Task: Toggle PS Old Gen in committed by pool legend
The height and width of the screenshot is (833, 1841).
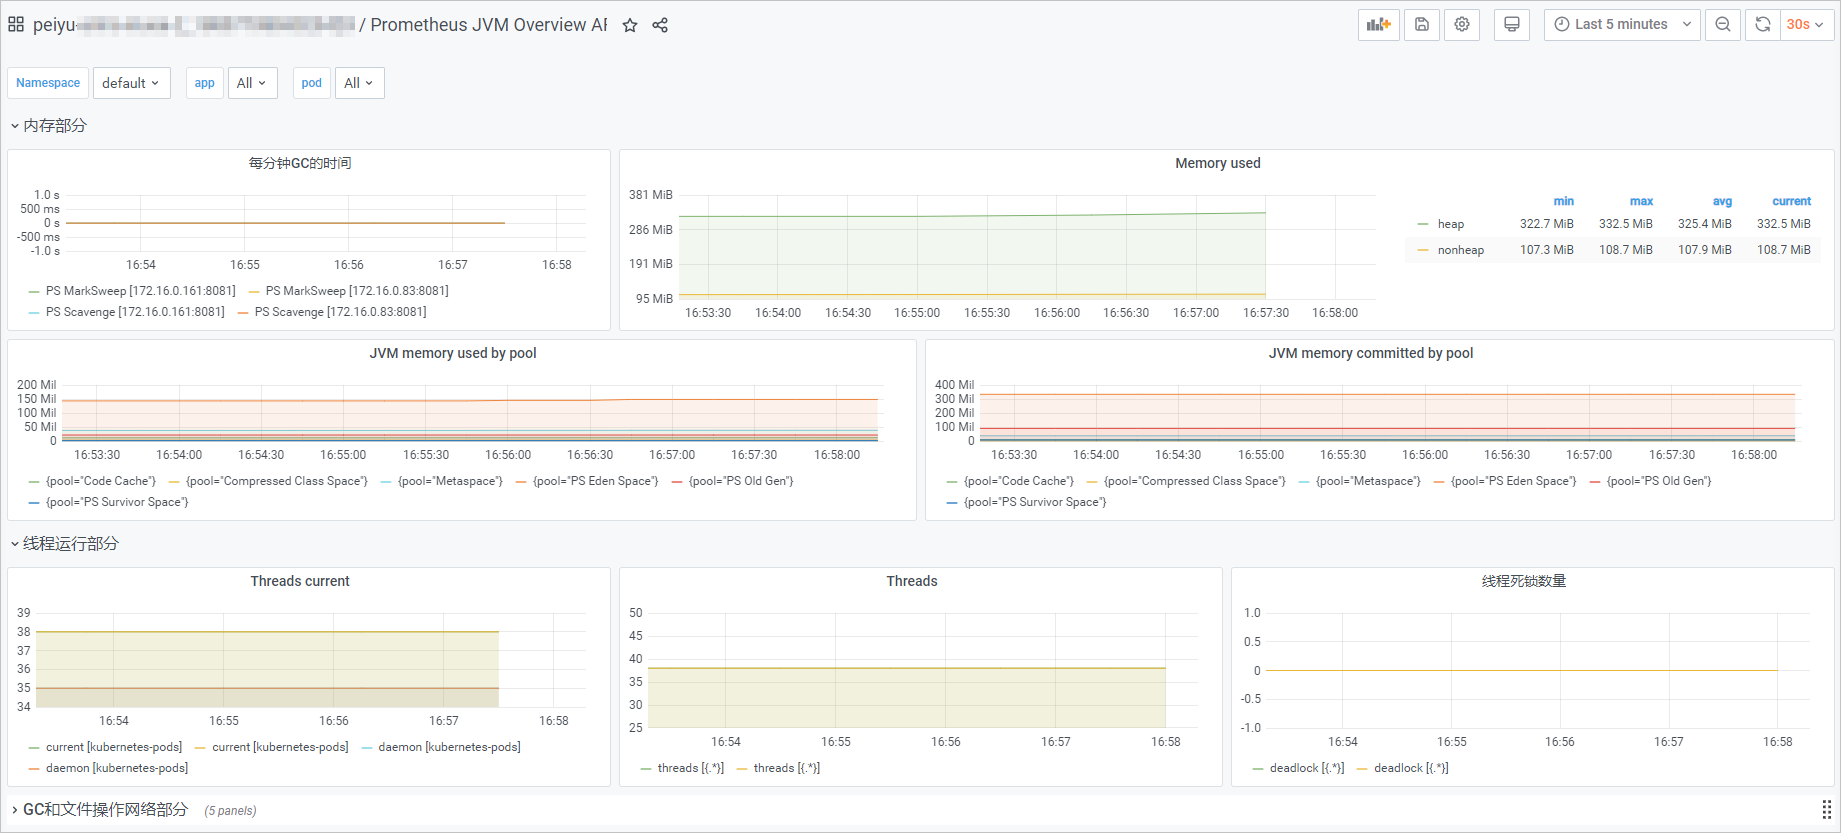Action: [x=1659, y=481]
